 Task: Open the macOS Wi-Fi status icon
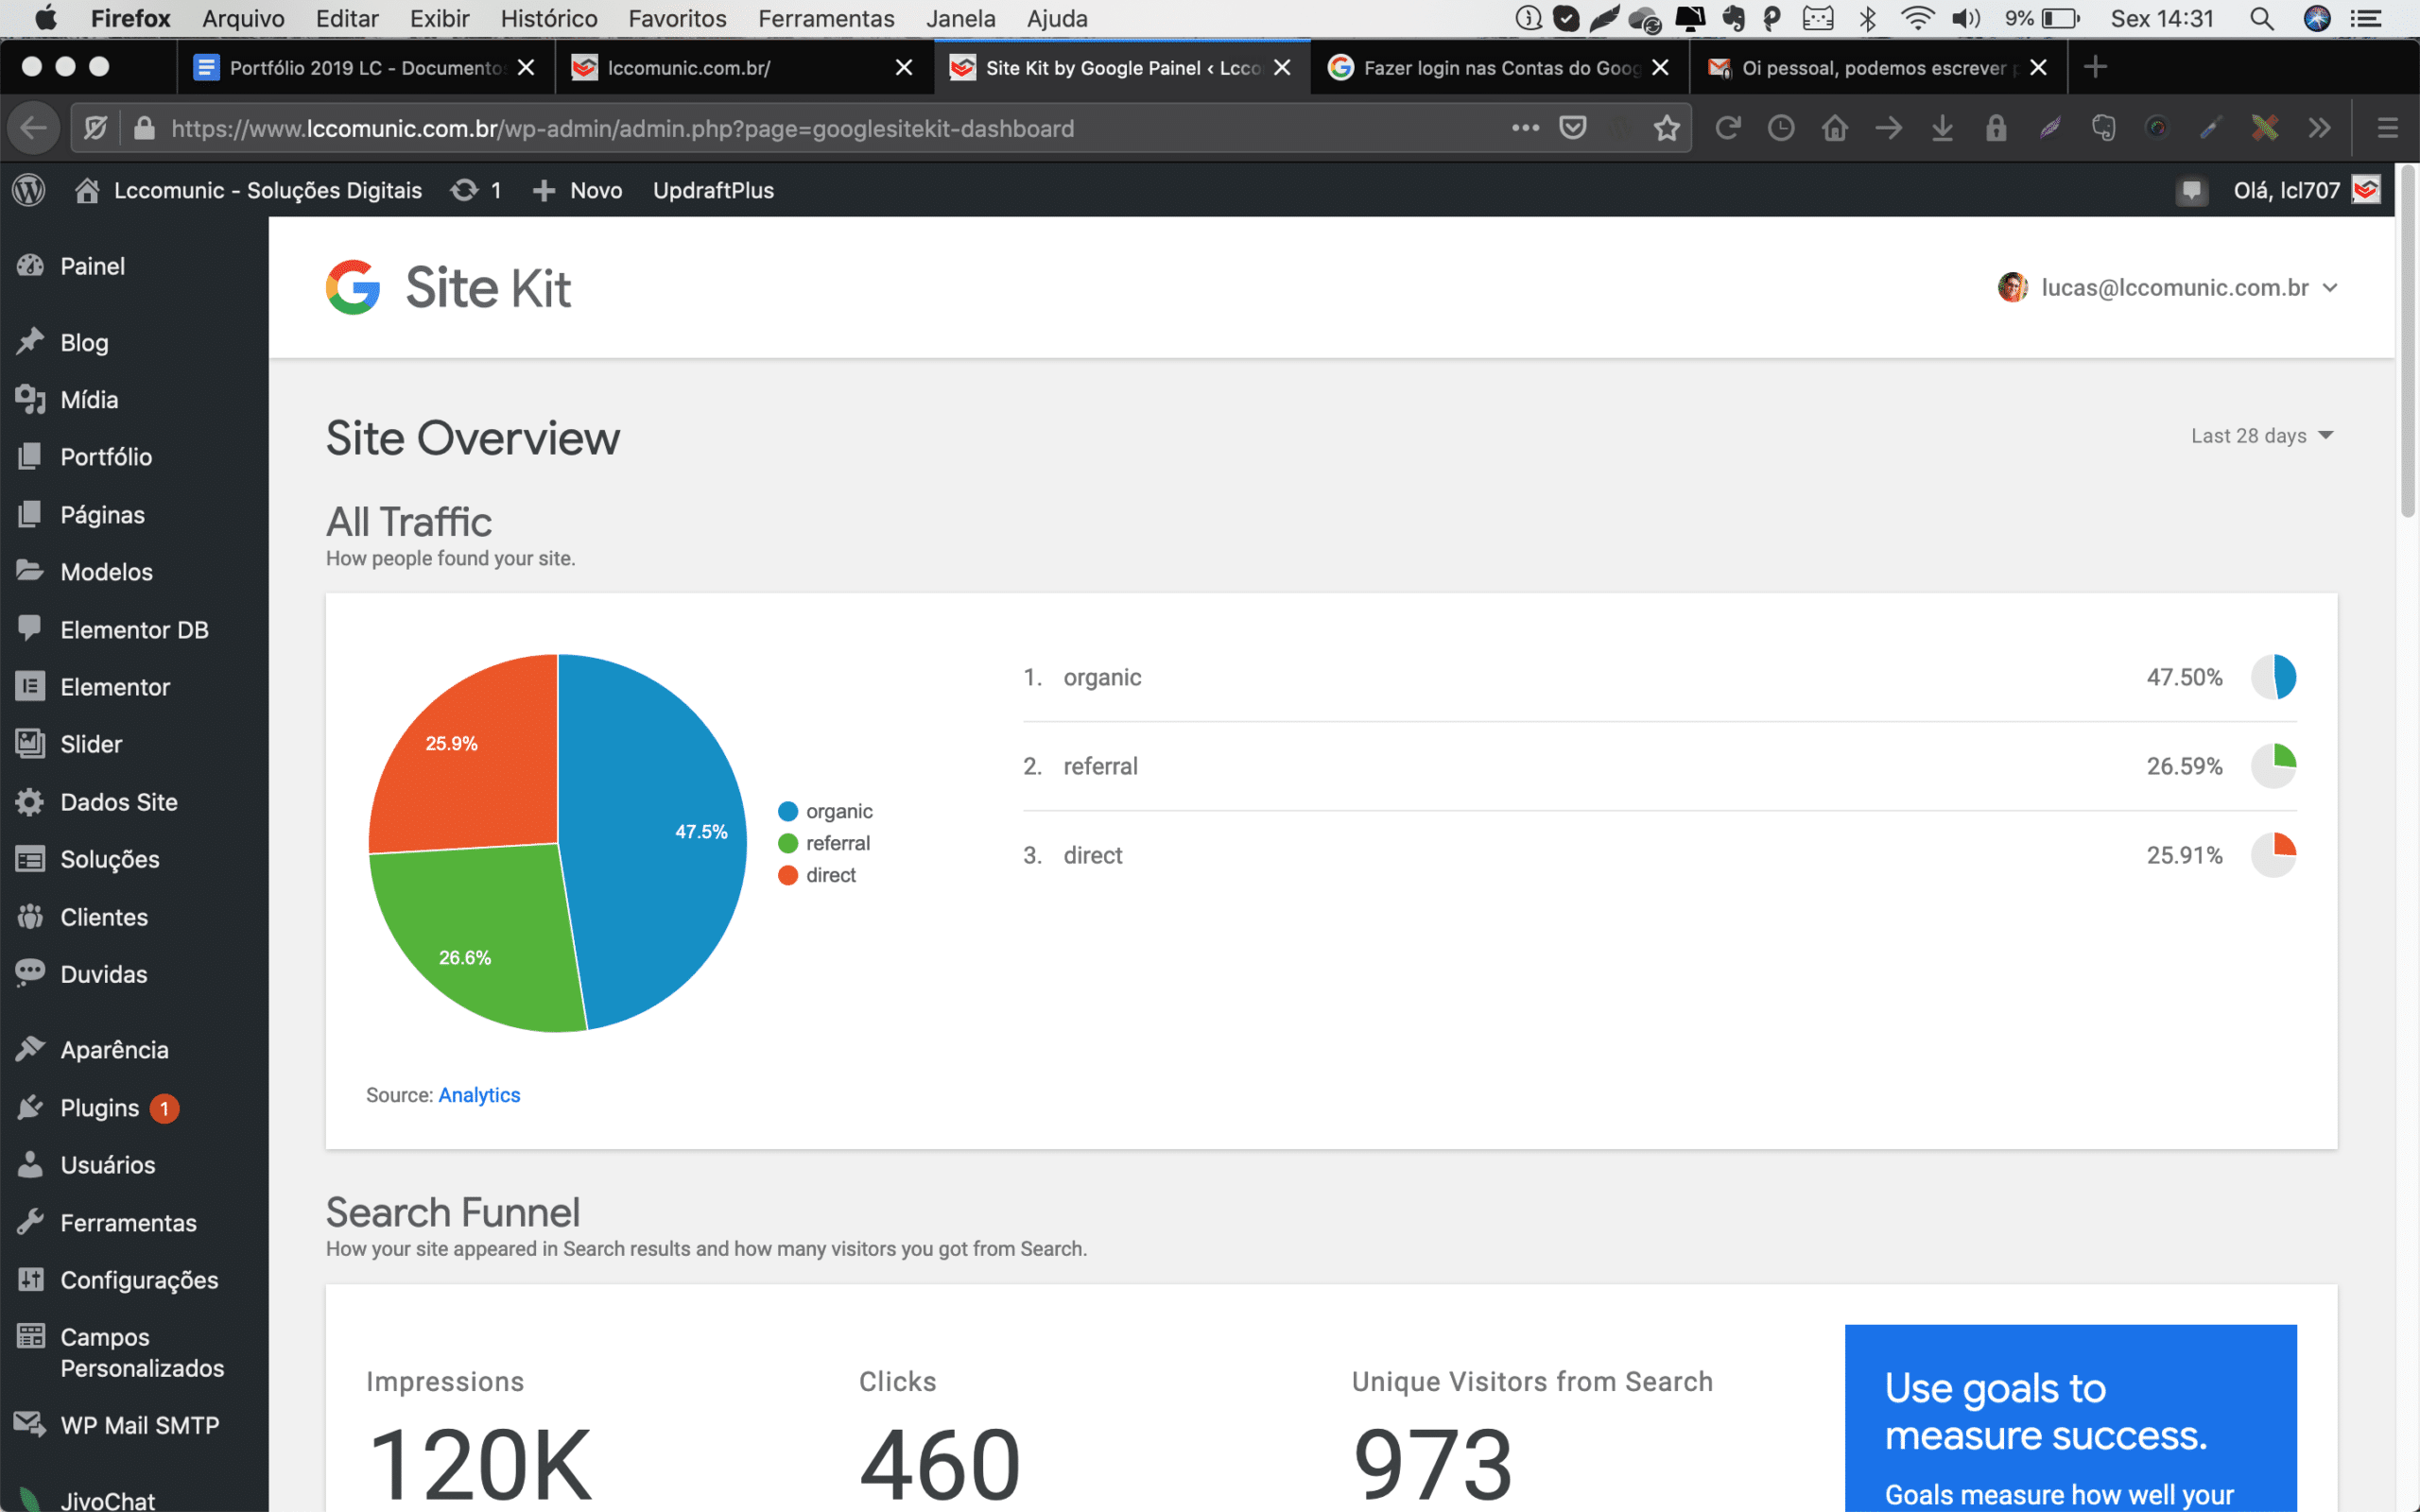pos(1918,19)
